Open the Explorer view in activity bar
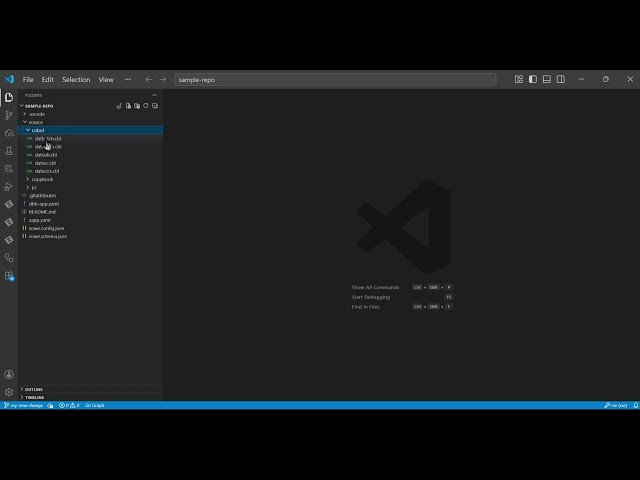 pos(9,97)
